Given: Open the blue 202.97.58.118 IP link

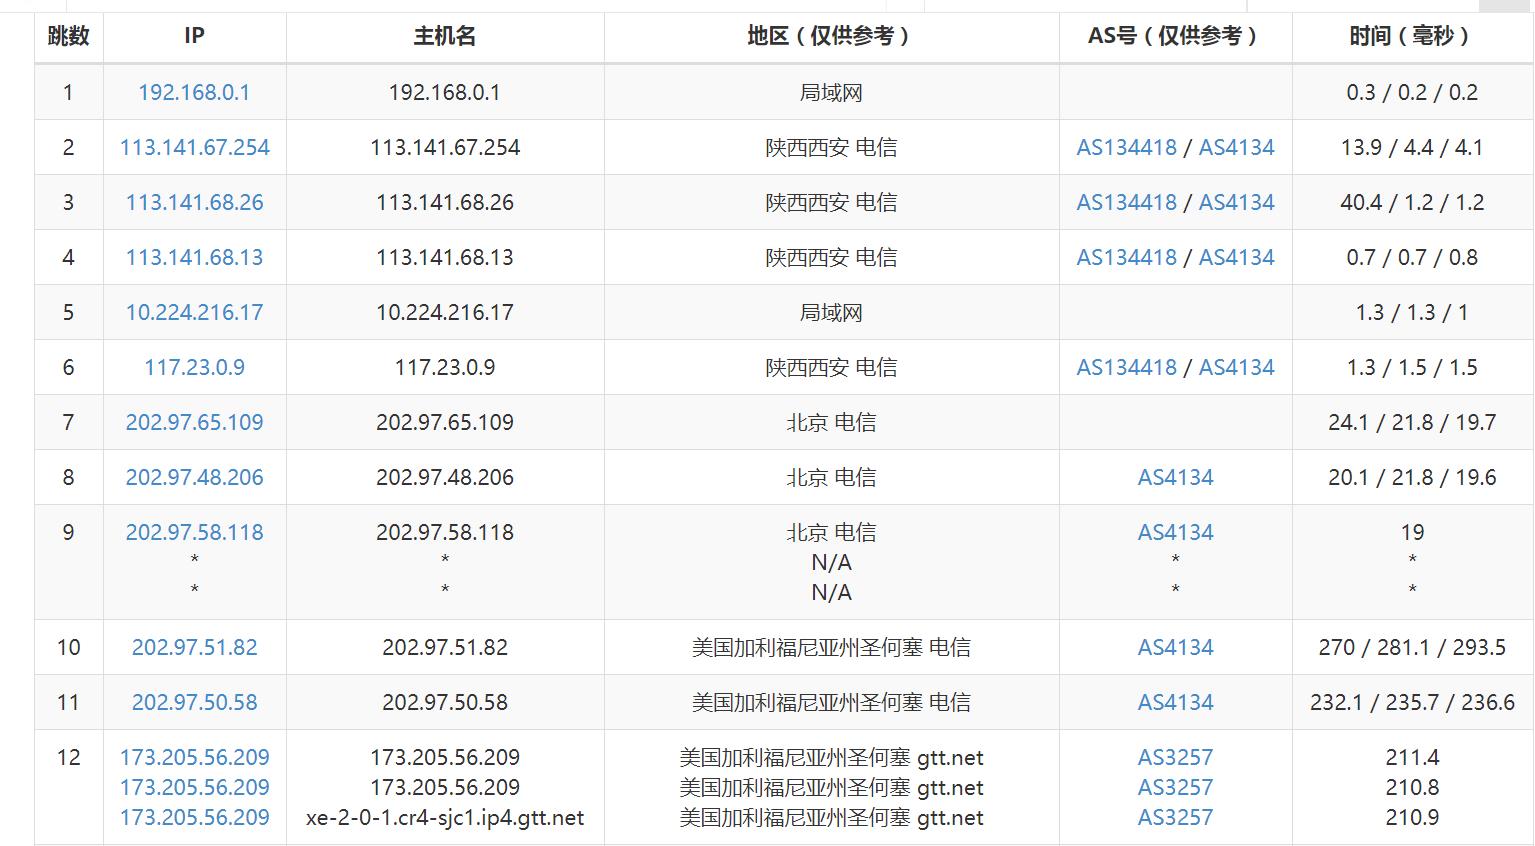Looking at the screenshot, I should point(194,532).
